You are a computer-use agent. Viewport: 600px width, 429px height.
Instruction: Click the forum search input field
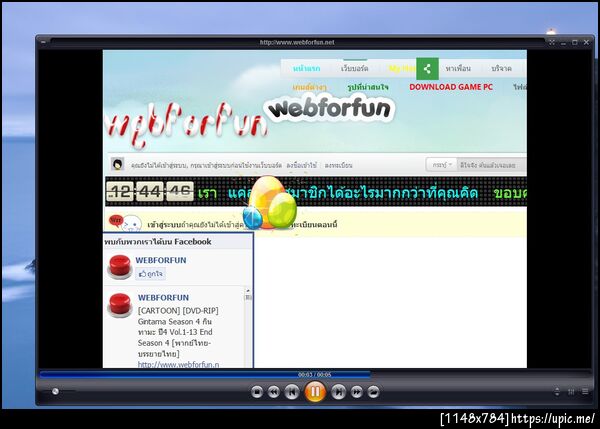point(492,165)
